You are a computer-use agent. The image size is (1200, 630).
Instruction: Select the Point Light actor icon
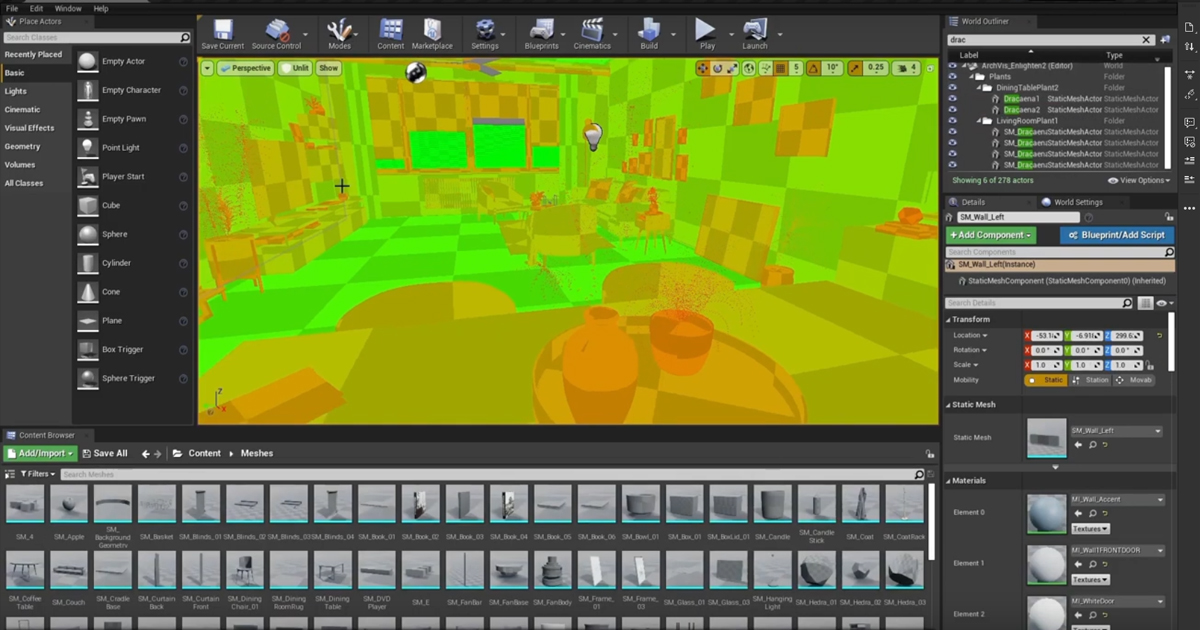coord(88,148)
